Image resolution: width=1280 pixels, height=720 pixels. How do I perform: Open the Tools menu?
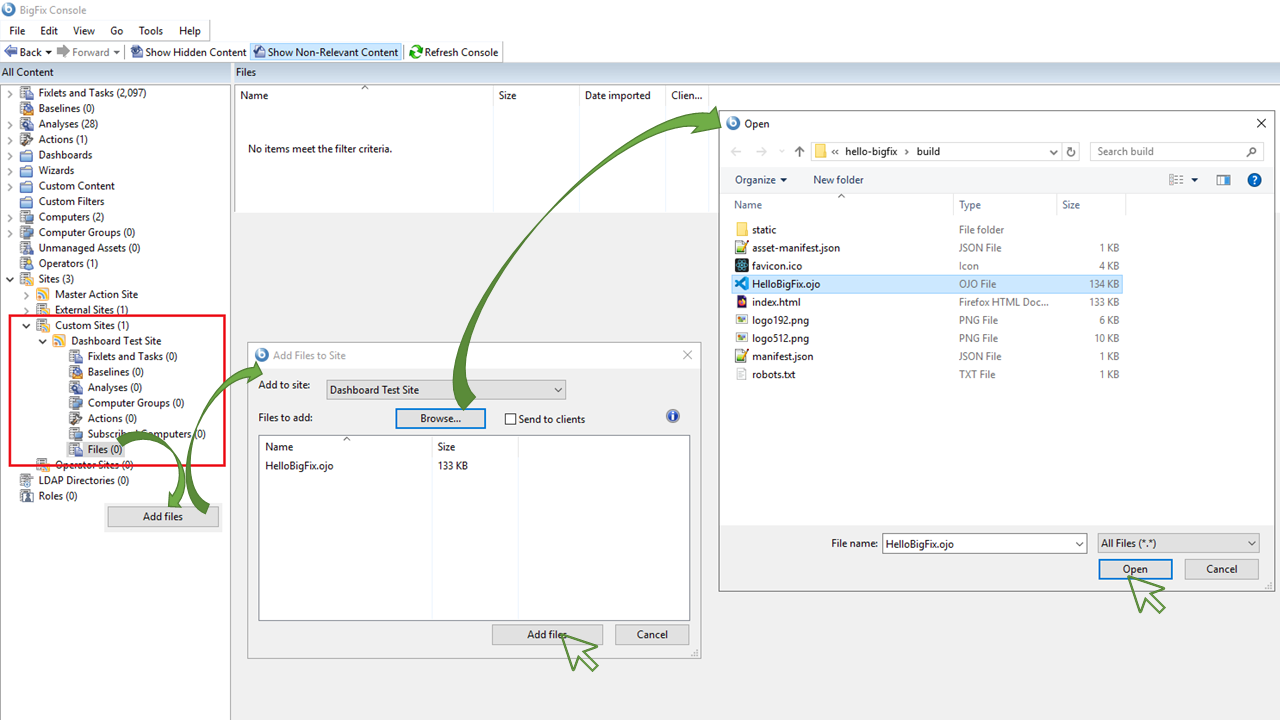(x=151, y=31)
